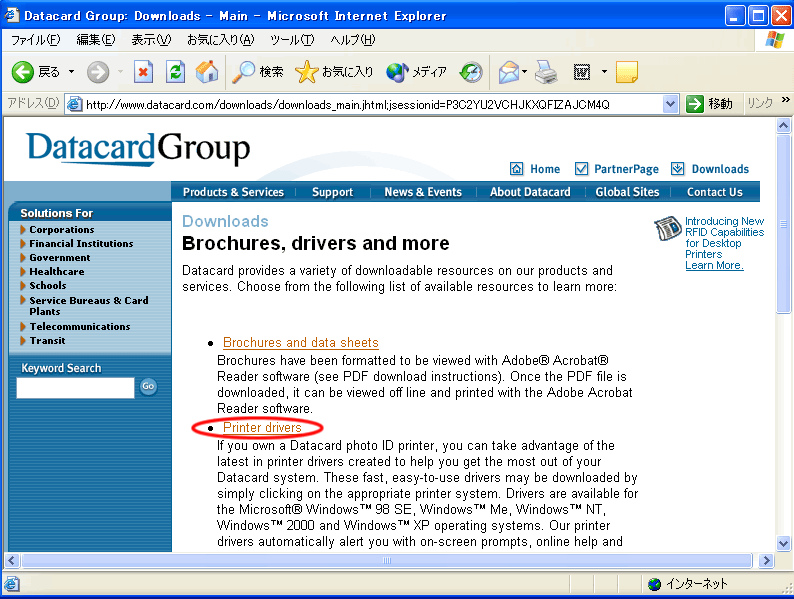794x599 pixels.
Task: Expand the リンク links toolbar chevron
Action: click(785, 99)
